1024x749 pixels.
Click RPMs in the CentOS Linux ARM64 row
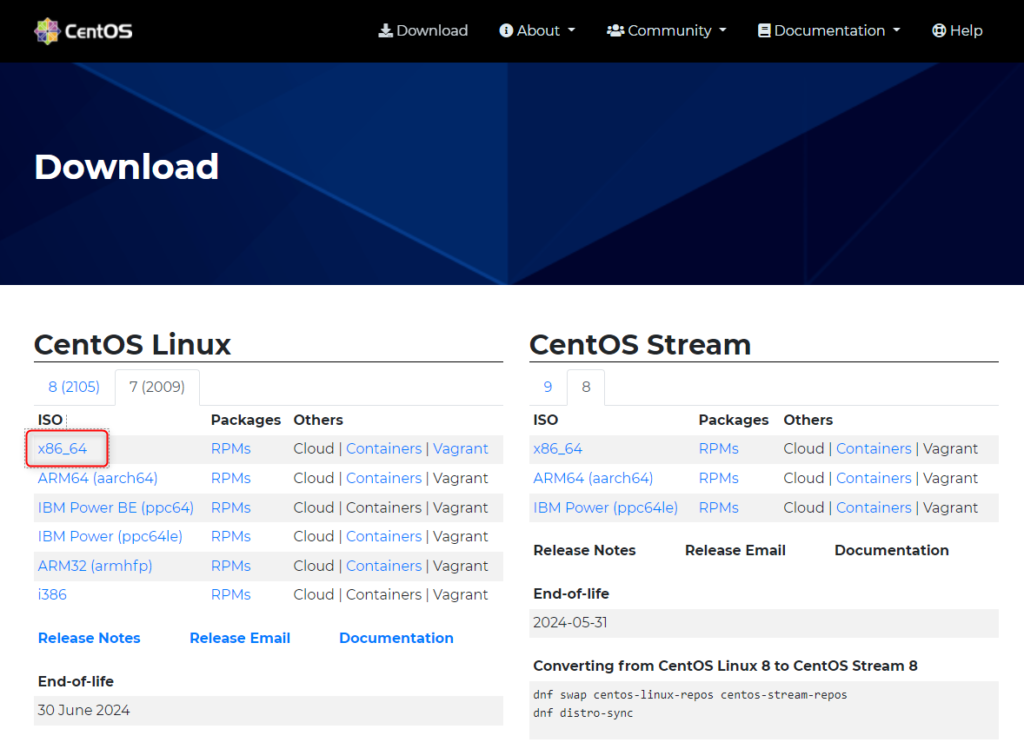[231, 478]
